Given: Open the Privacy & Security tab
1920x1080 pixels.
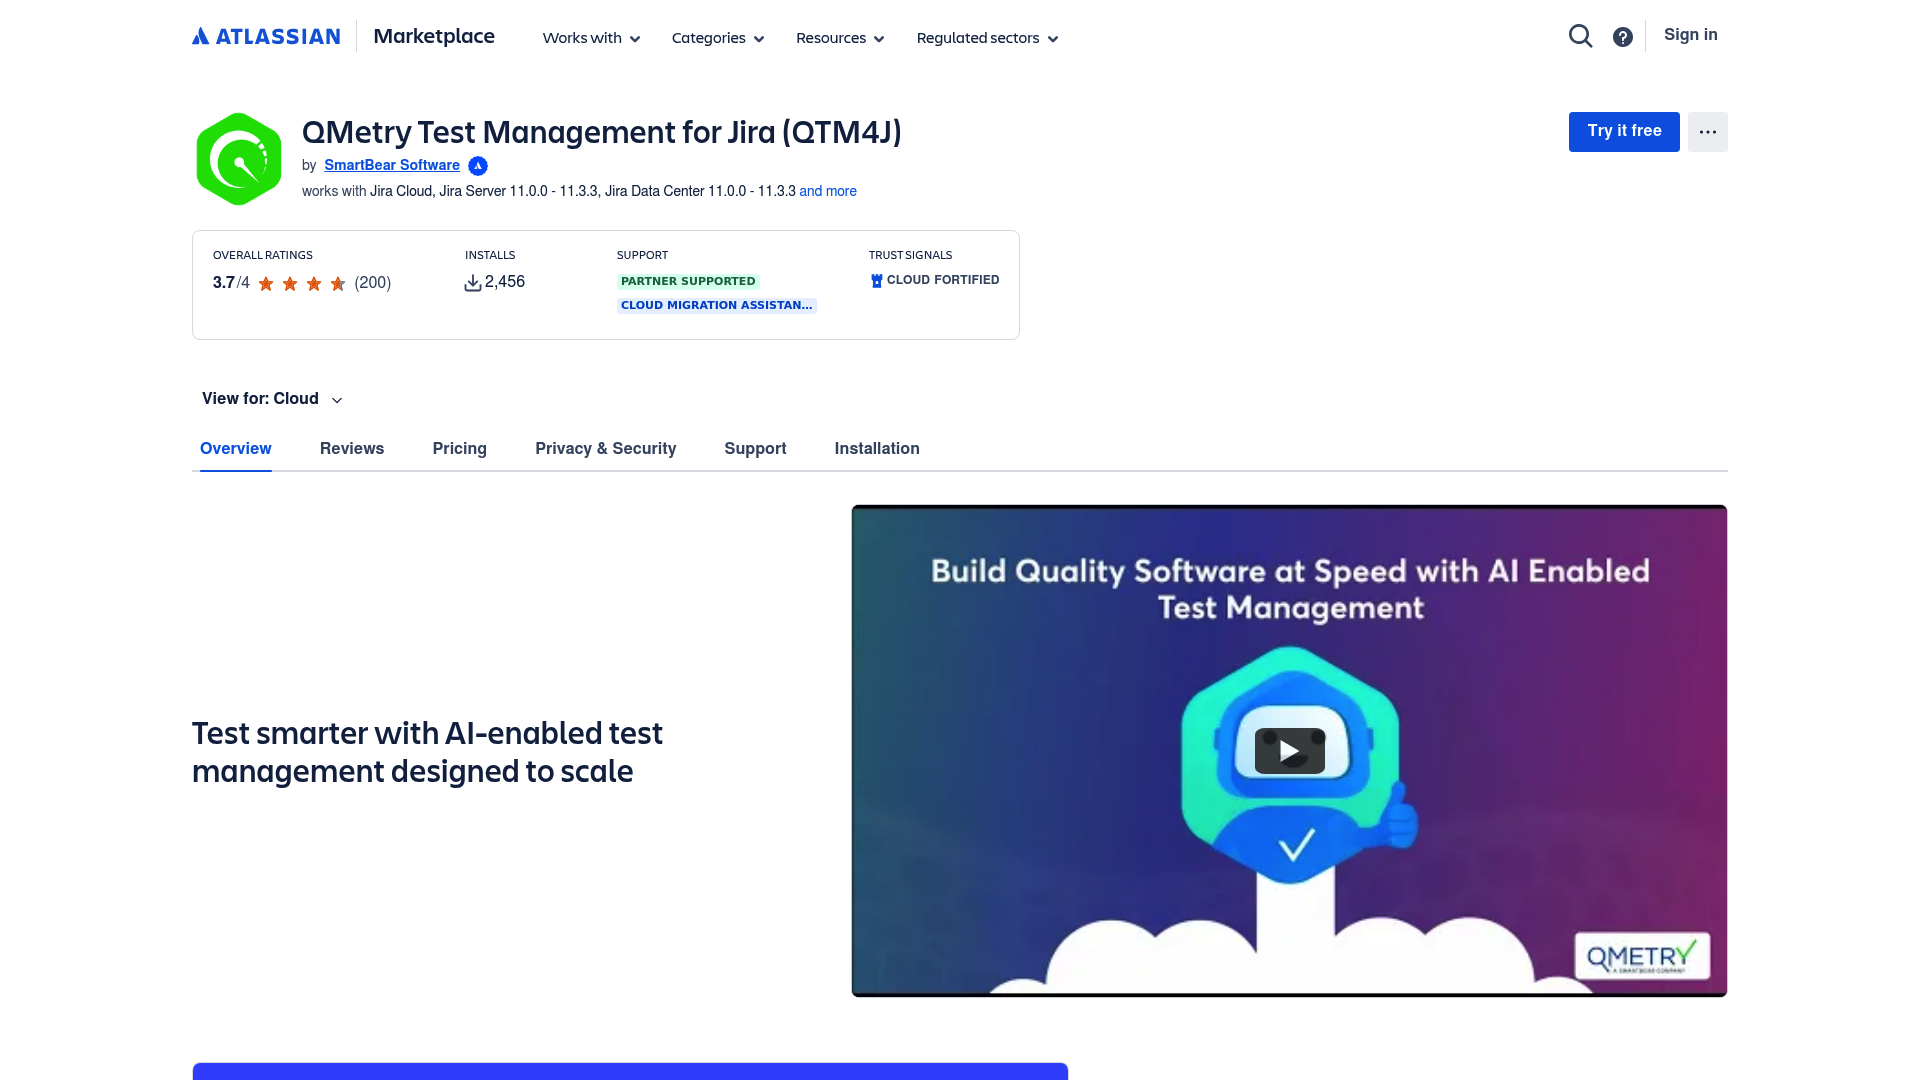Looking at the screenshot, I should 605,448.
